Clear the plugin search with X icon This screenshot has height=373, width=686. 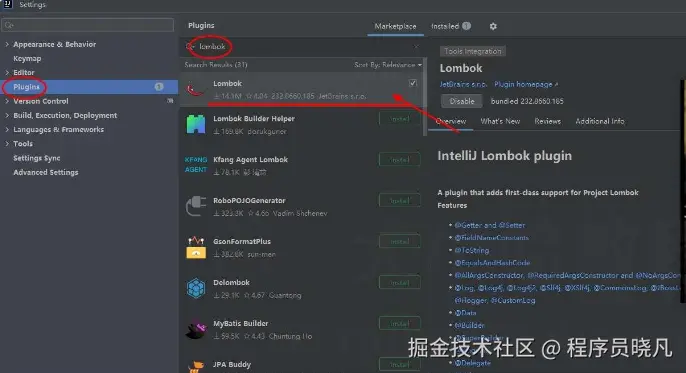tap(416, 46)
